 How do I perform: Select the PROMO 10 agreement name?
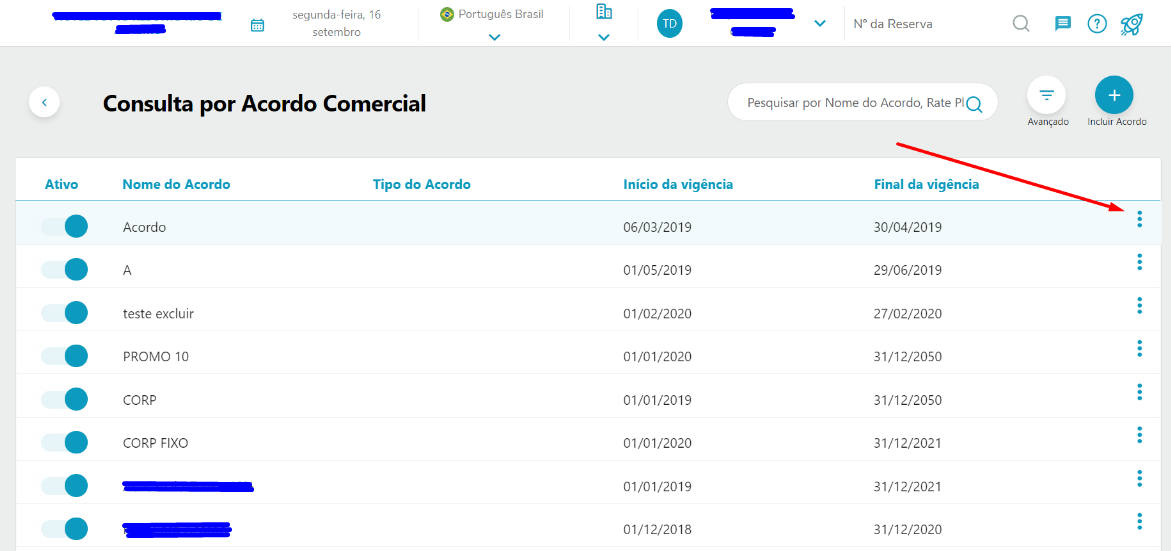click(155, 357)
